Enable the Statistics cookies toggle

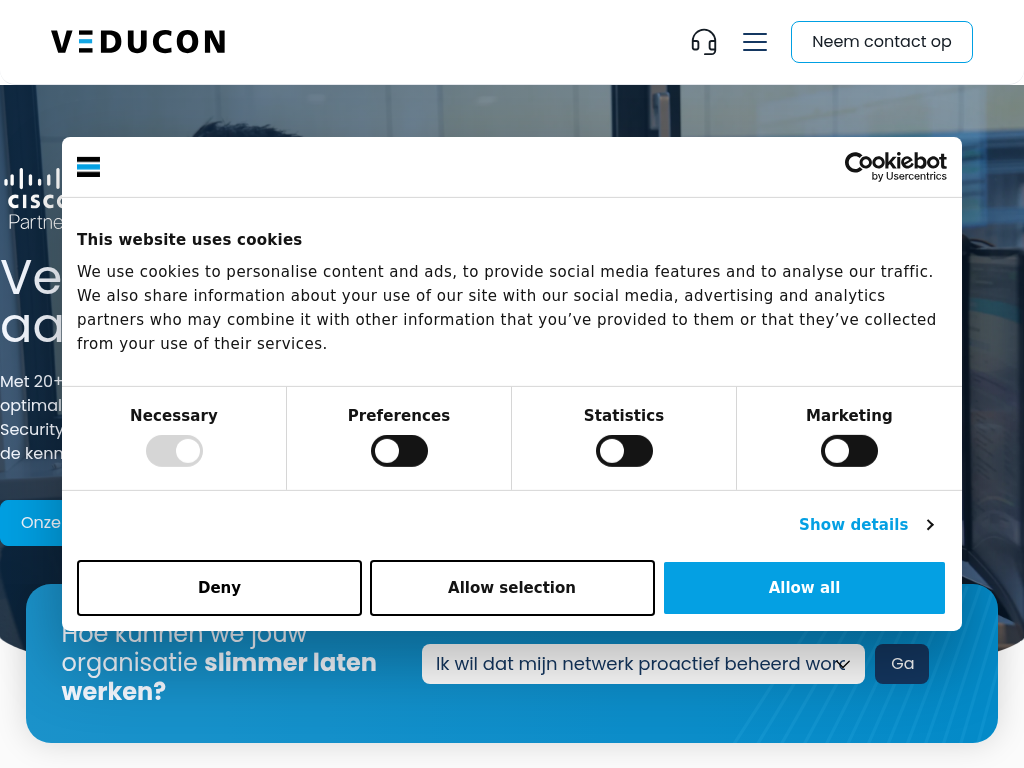[x=624, y=451]
